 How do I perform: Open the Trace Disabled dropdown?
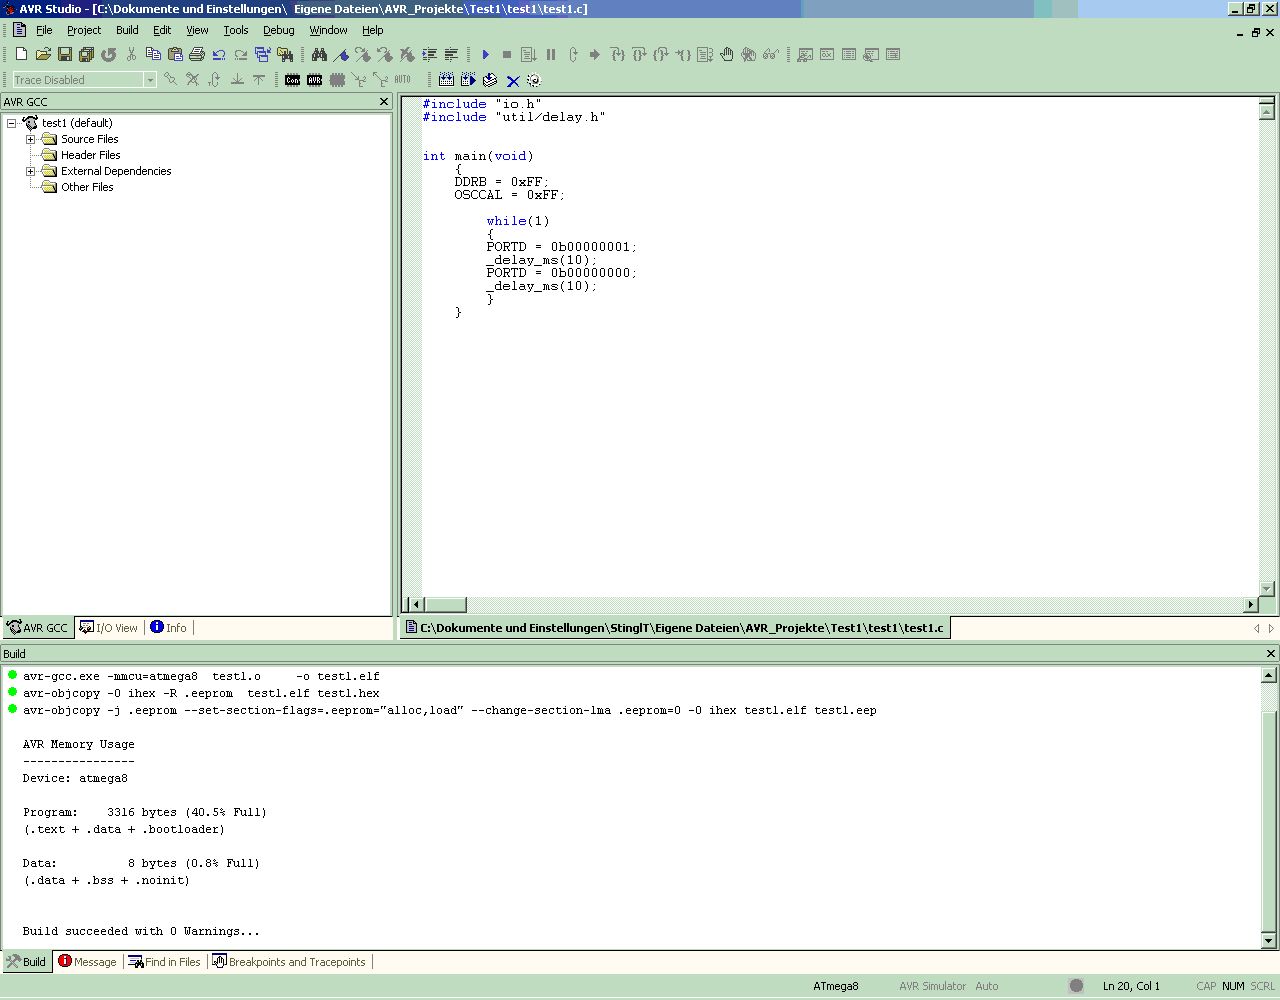[x=150, y=80]
